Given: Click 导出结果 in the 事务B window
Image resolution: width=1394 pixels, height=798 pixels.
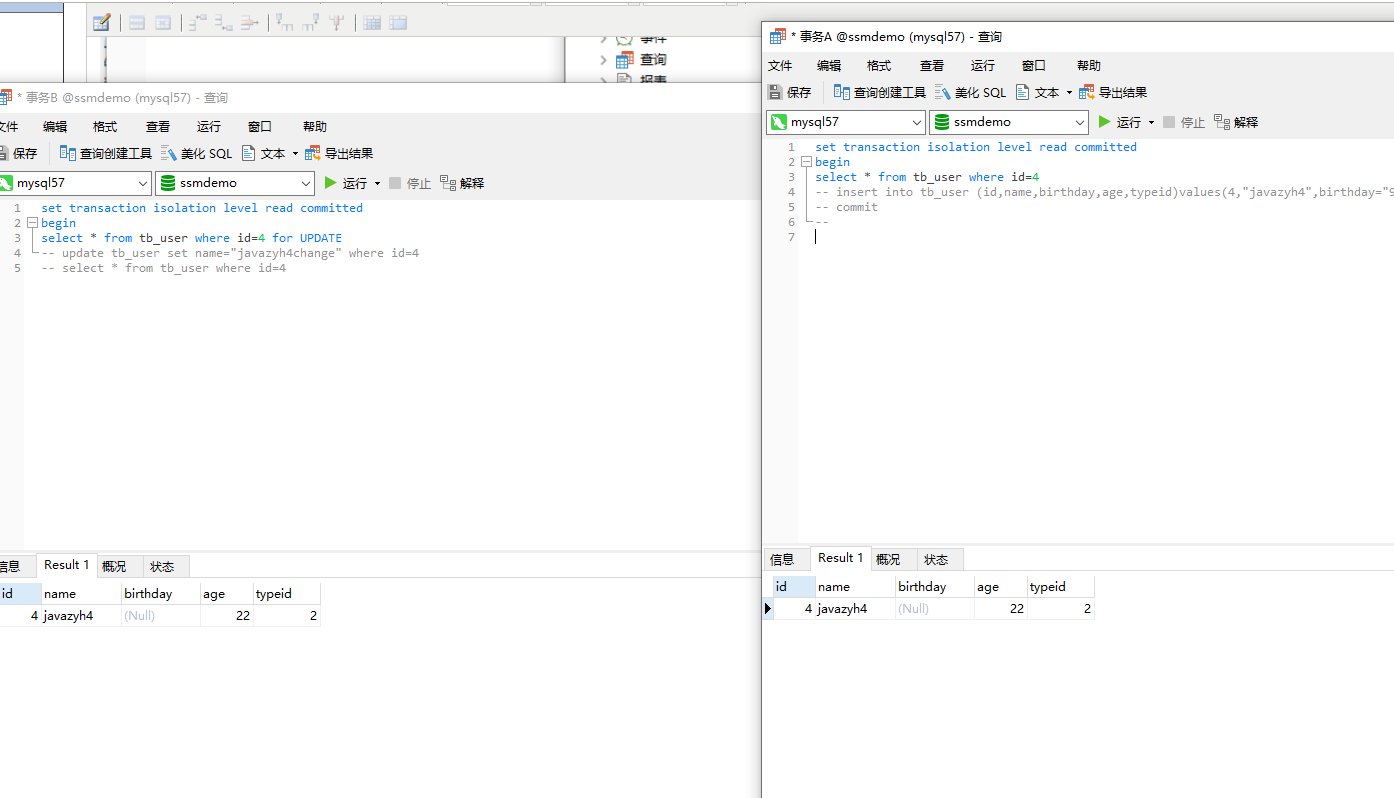Looking at the screenshot, I should tap(339, 153).
